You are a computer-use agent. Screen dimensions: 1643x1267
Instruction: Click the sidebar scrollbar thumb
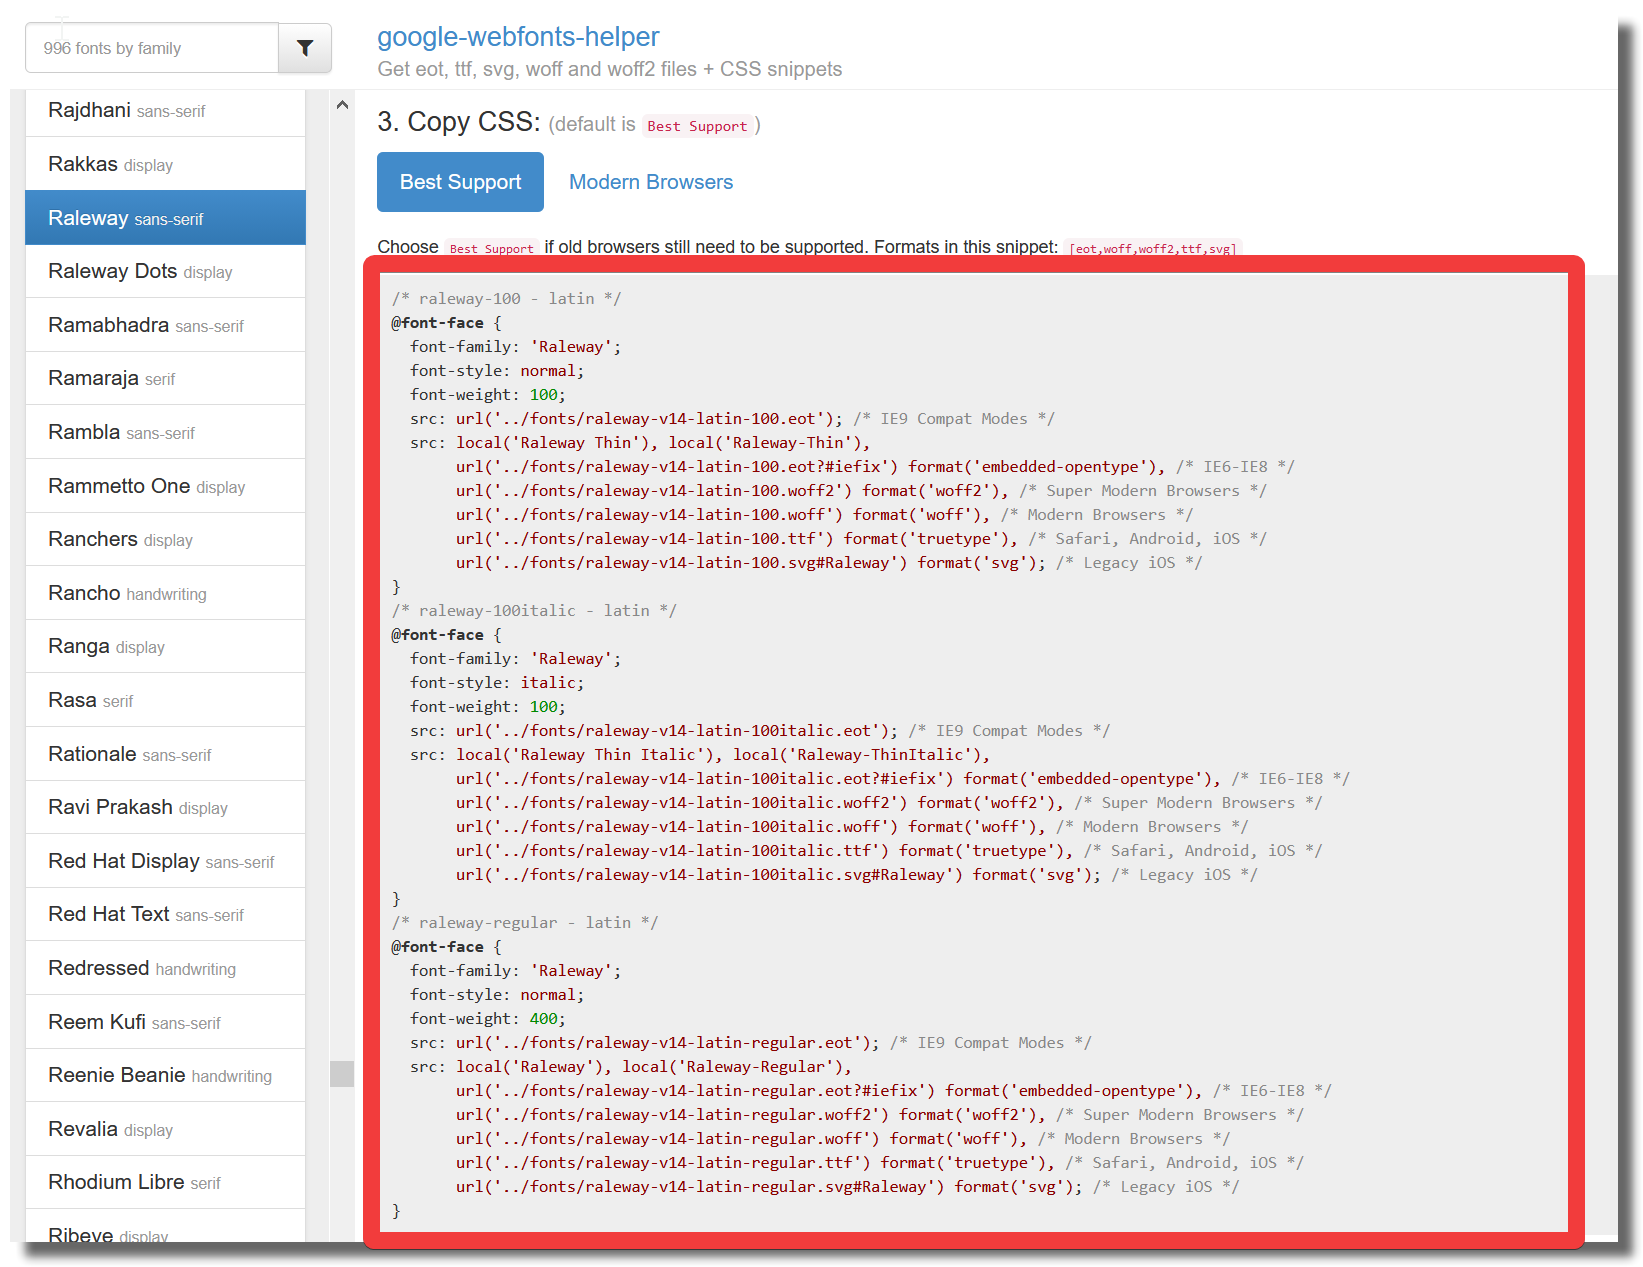(x=342, y=1073)
